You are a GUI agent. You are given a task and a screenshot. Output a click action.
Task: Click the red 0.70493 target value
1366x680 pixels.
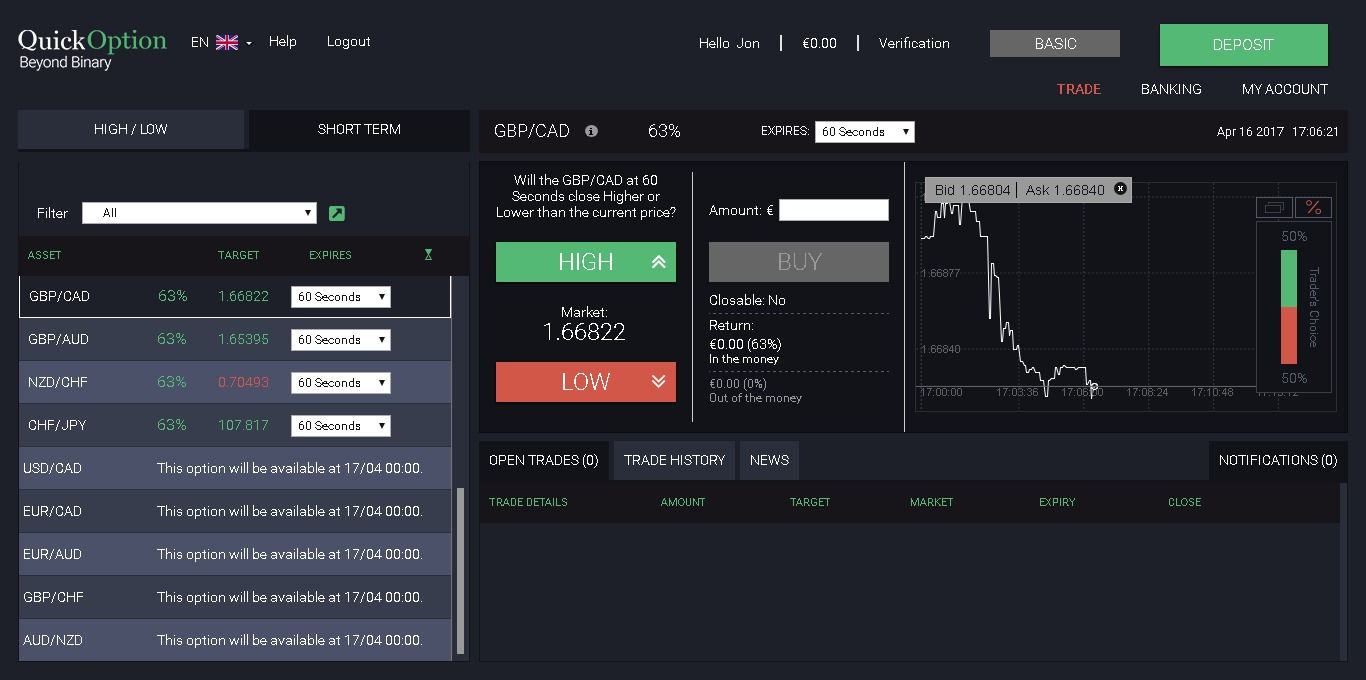[x=244, y=383]
